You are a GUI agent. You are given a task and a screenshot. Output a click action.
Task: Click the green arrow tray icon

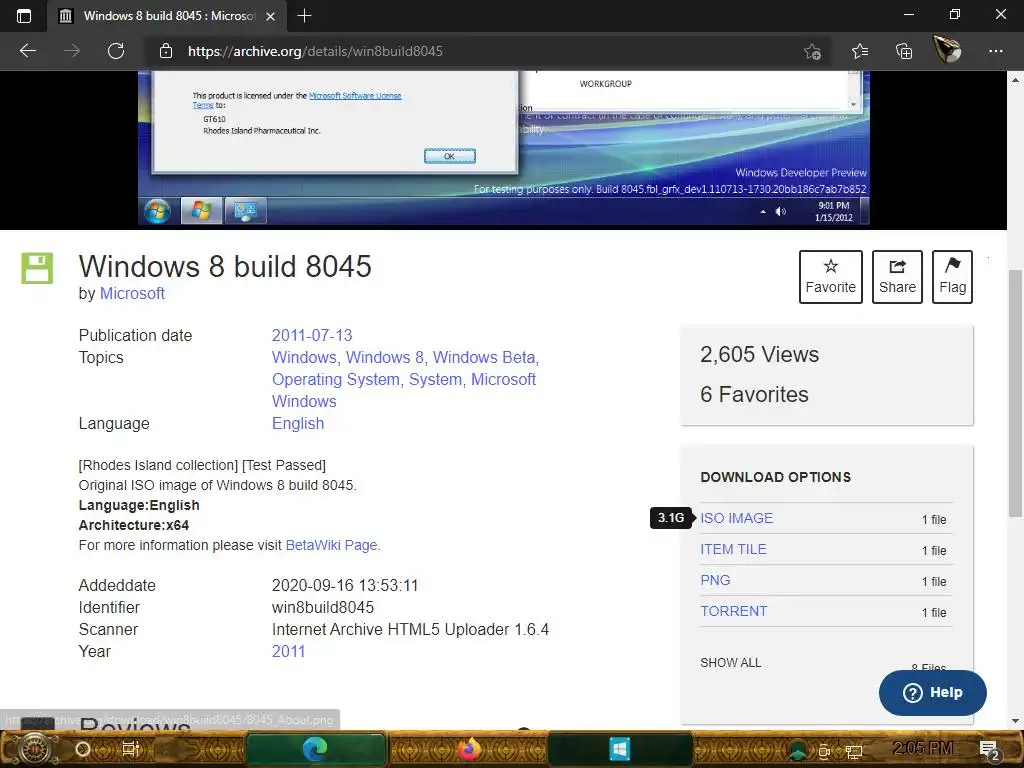797,751
